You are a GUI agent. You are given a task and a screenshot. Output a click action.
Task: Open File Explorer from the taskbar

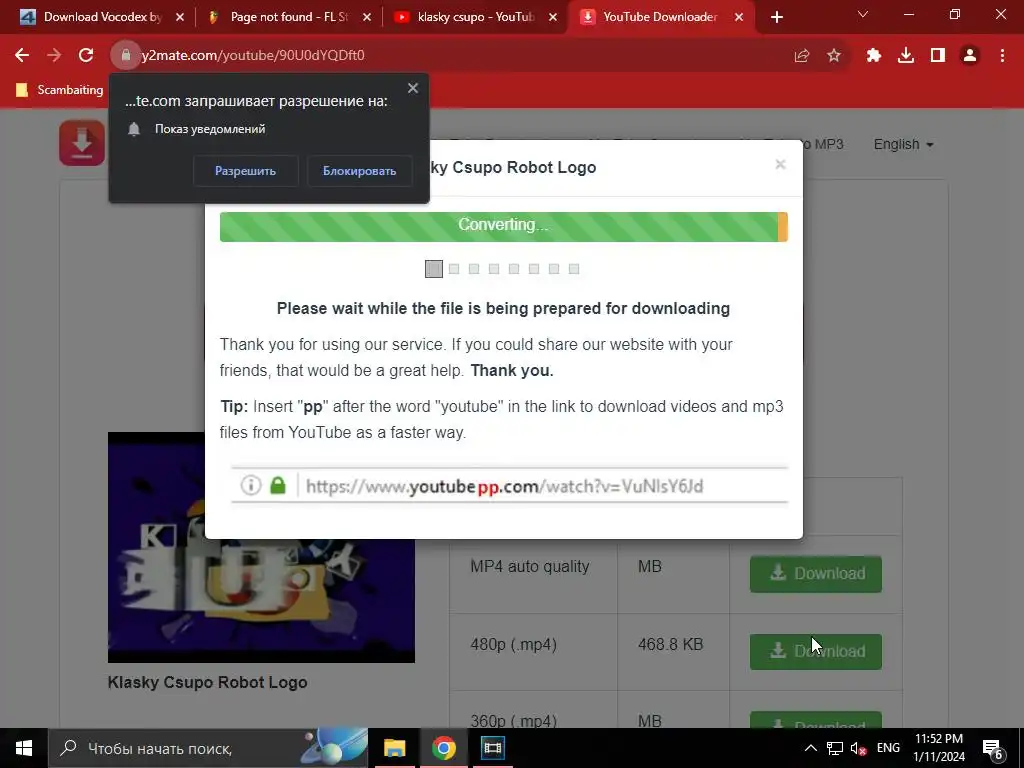click(x=394, y=748)
